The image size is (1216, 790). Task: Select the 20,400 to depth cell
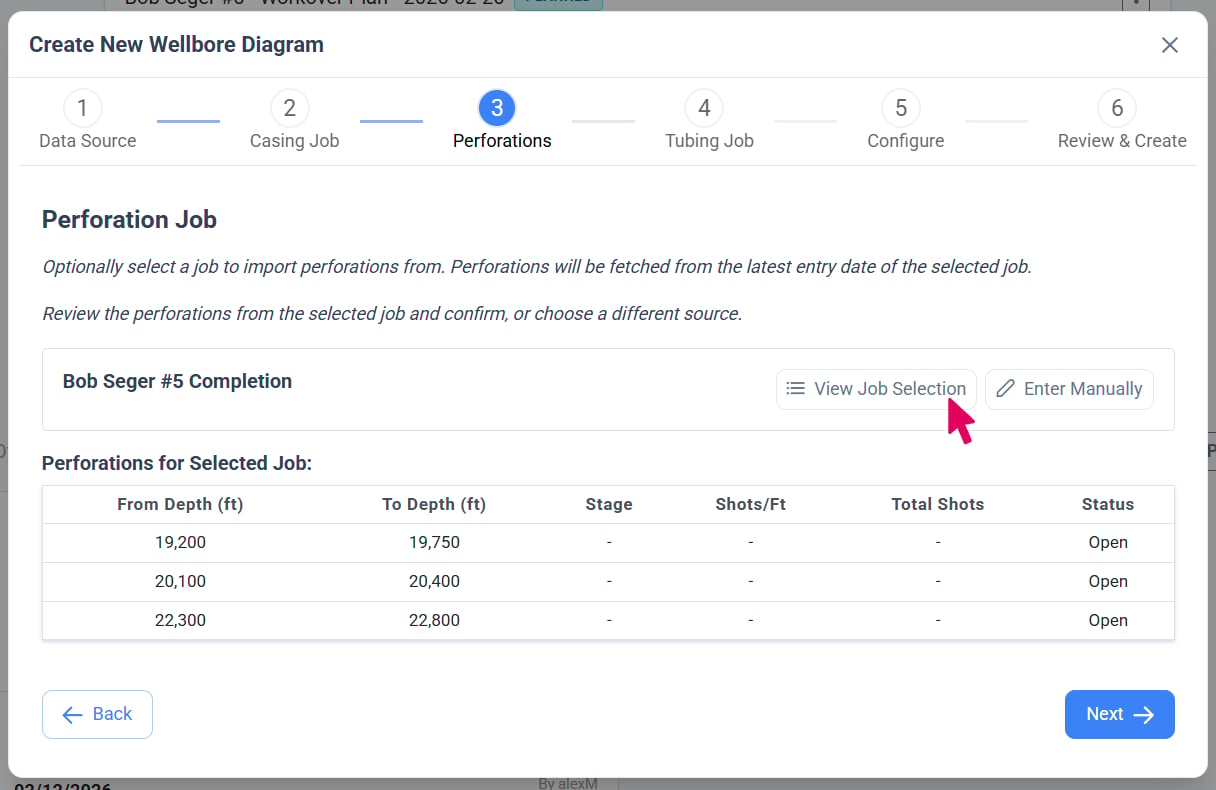(x=434, y=581)
